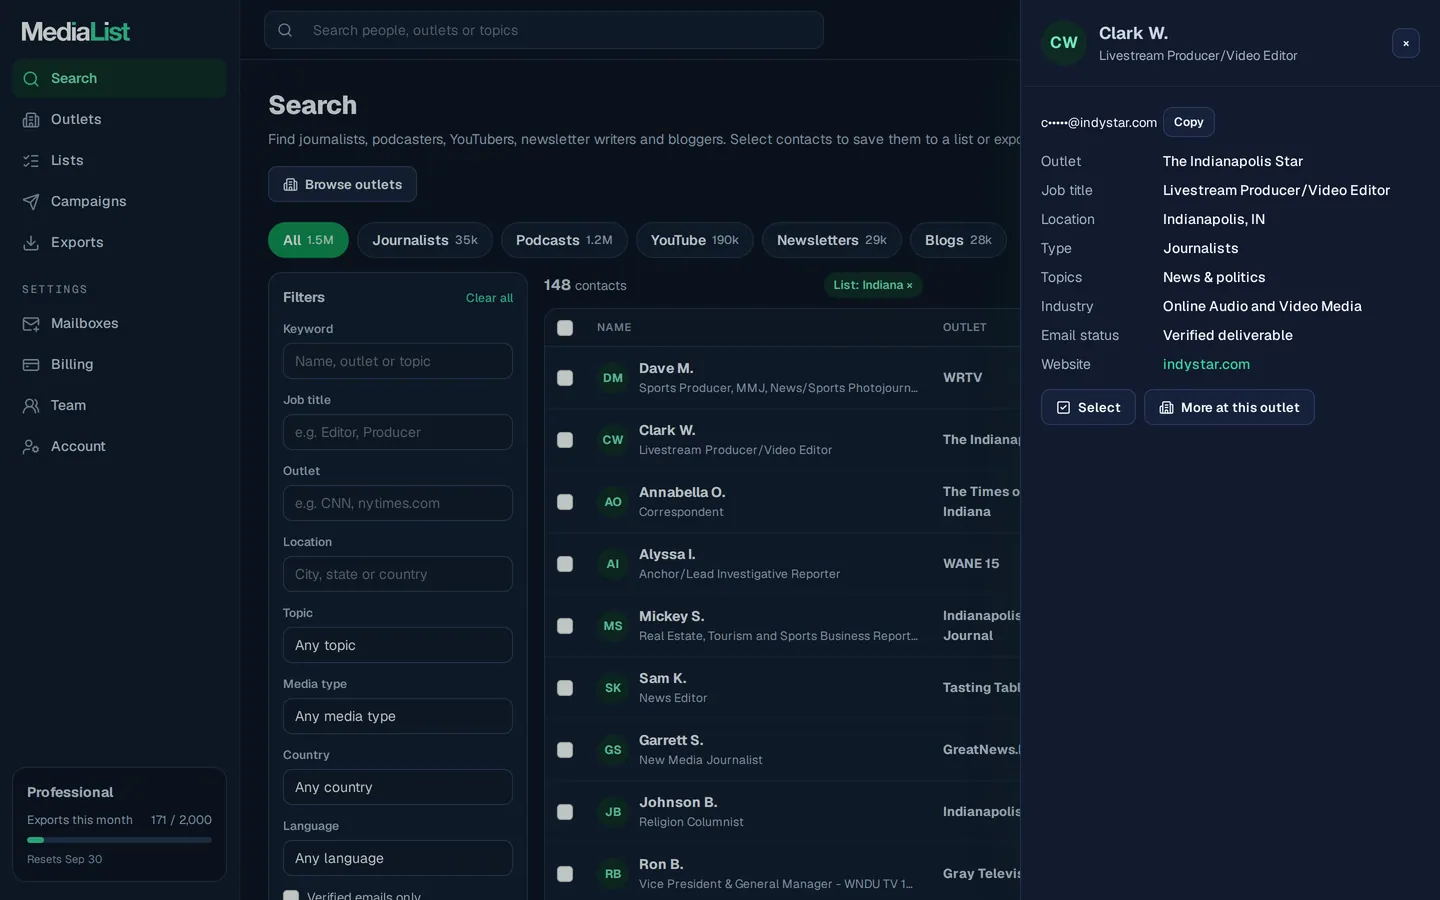Focus the top search people field
This screenshot has width=1440, height=900.
(544, 30)
